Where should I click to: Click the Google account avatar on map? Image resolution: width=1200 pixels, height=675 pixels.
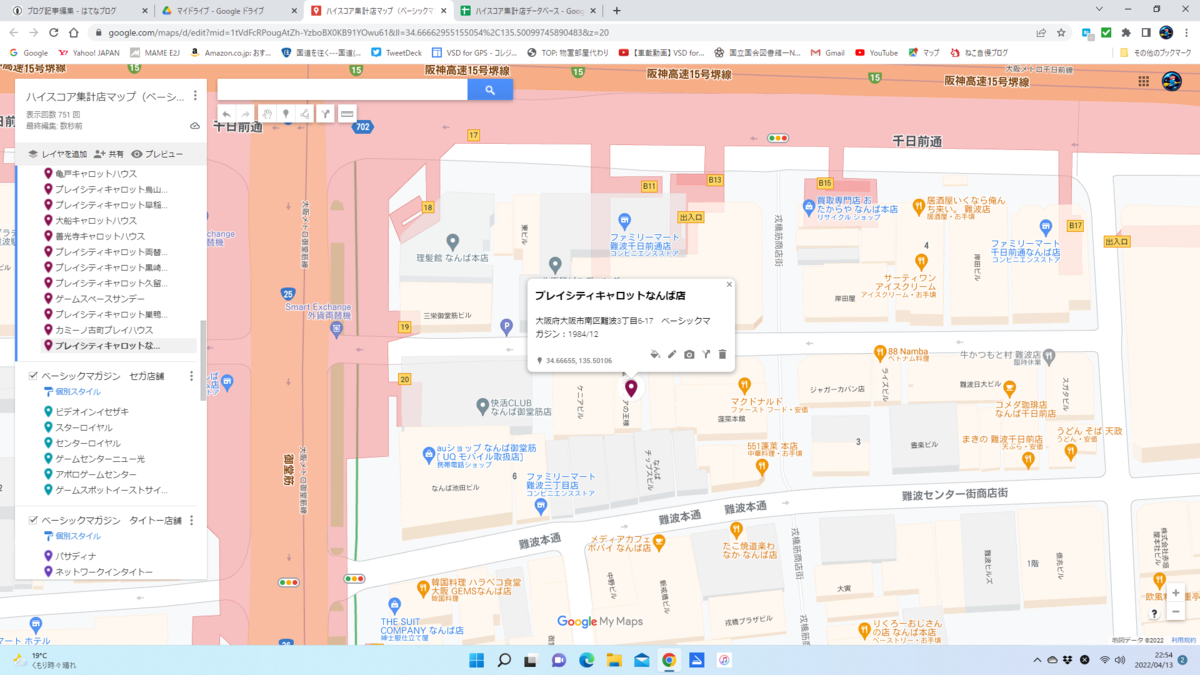pos(1171,82)
